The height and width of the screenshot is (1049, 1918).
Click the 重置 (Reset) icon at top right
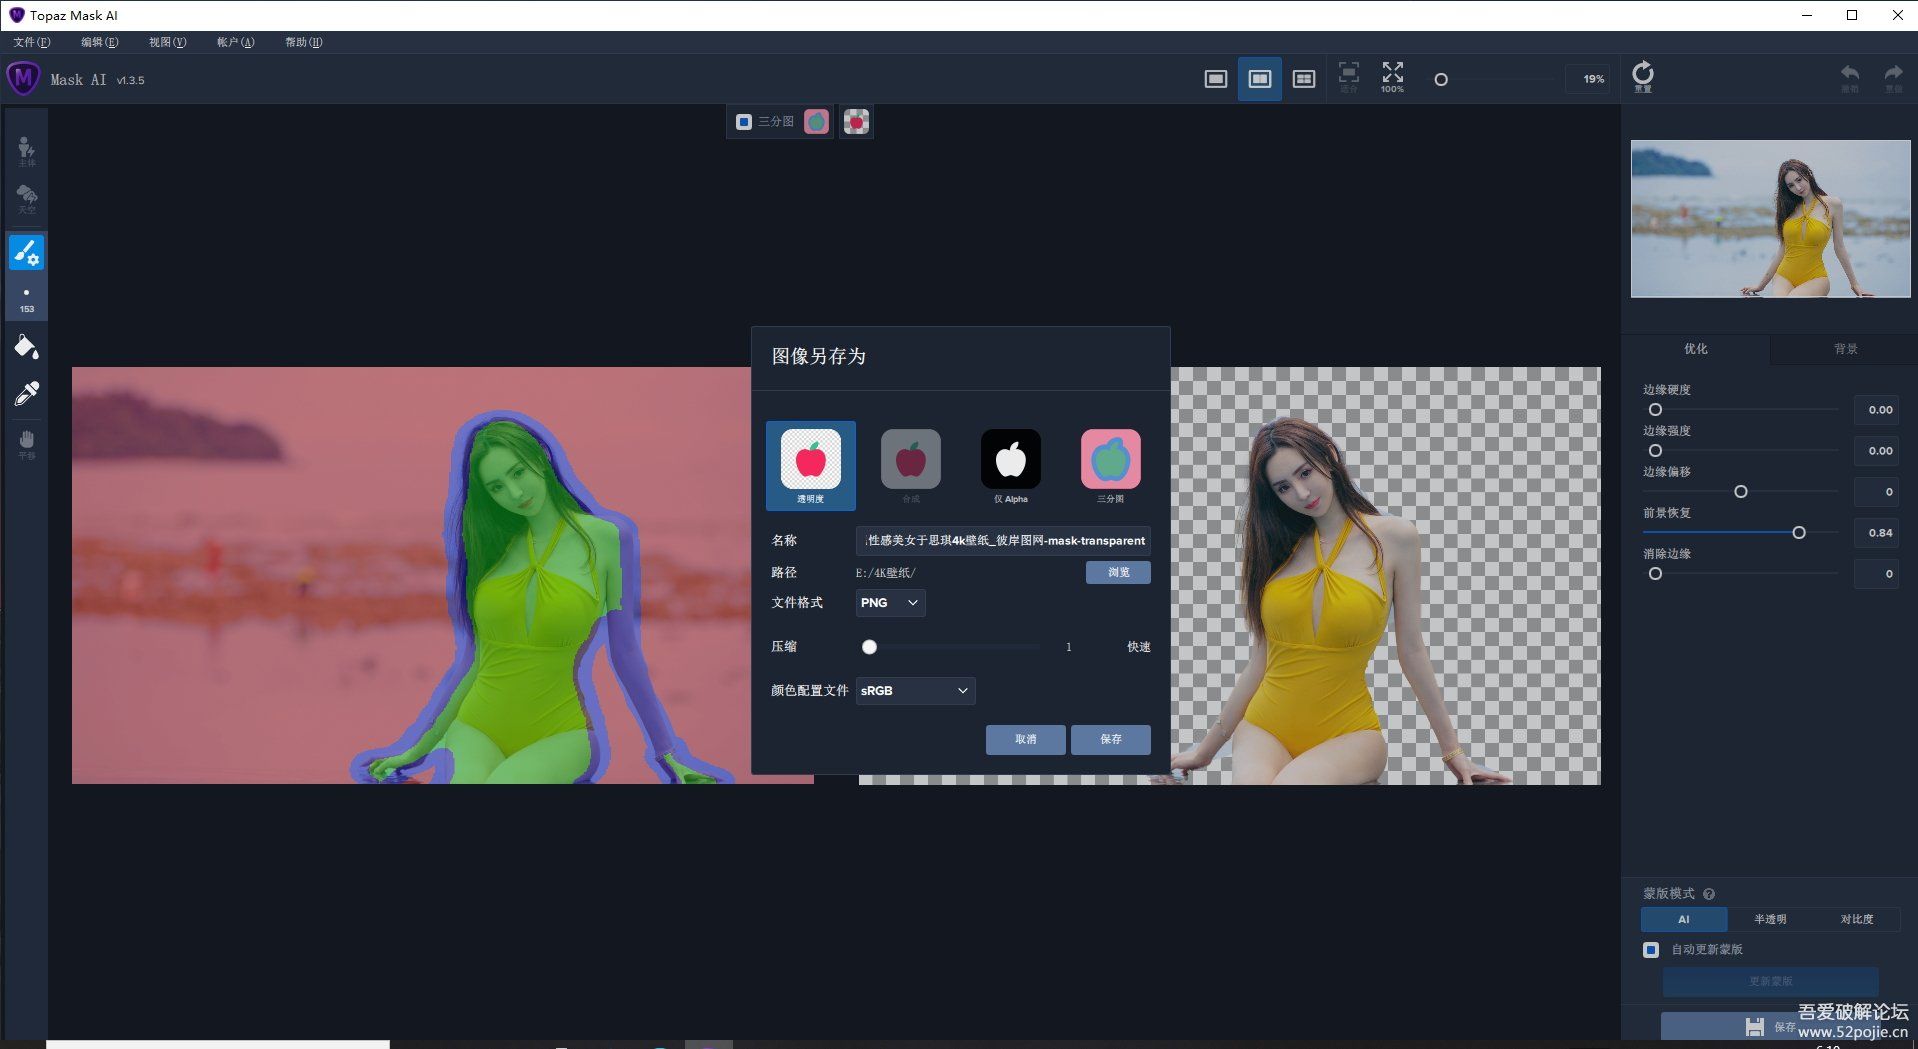coord(1643,75)
